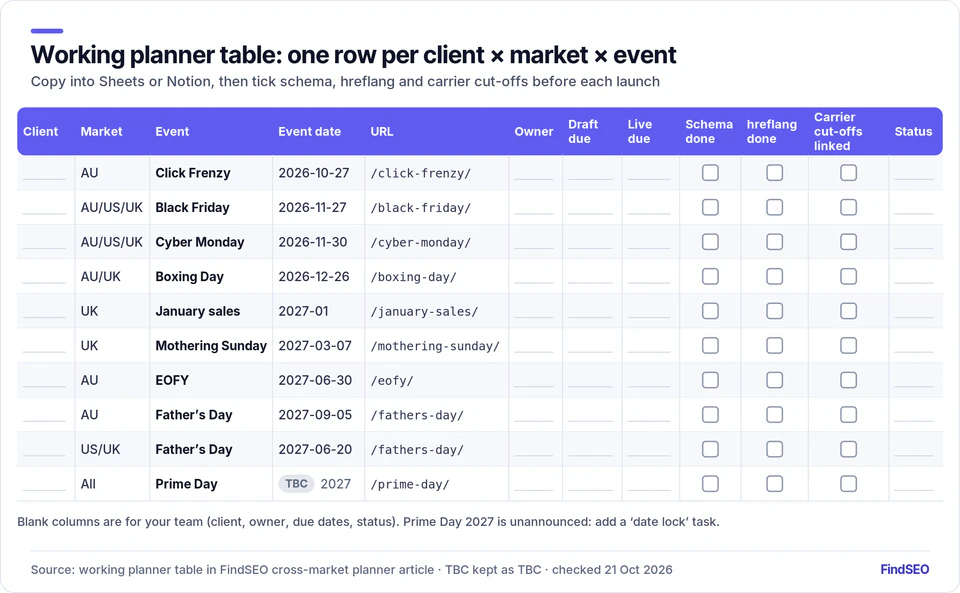960x593 pixels.
Task: Click the EOFY event name
Action: click(172, 380)
